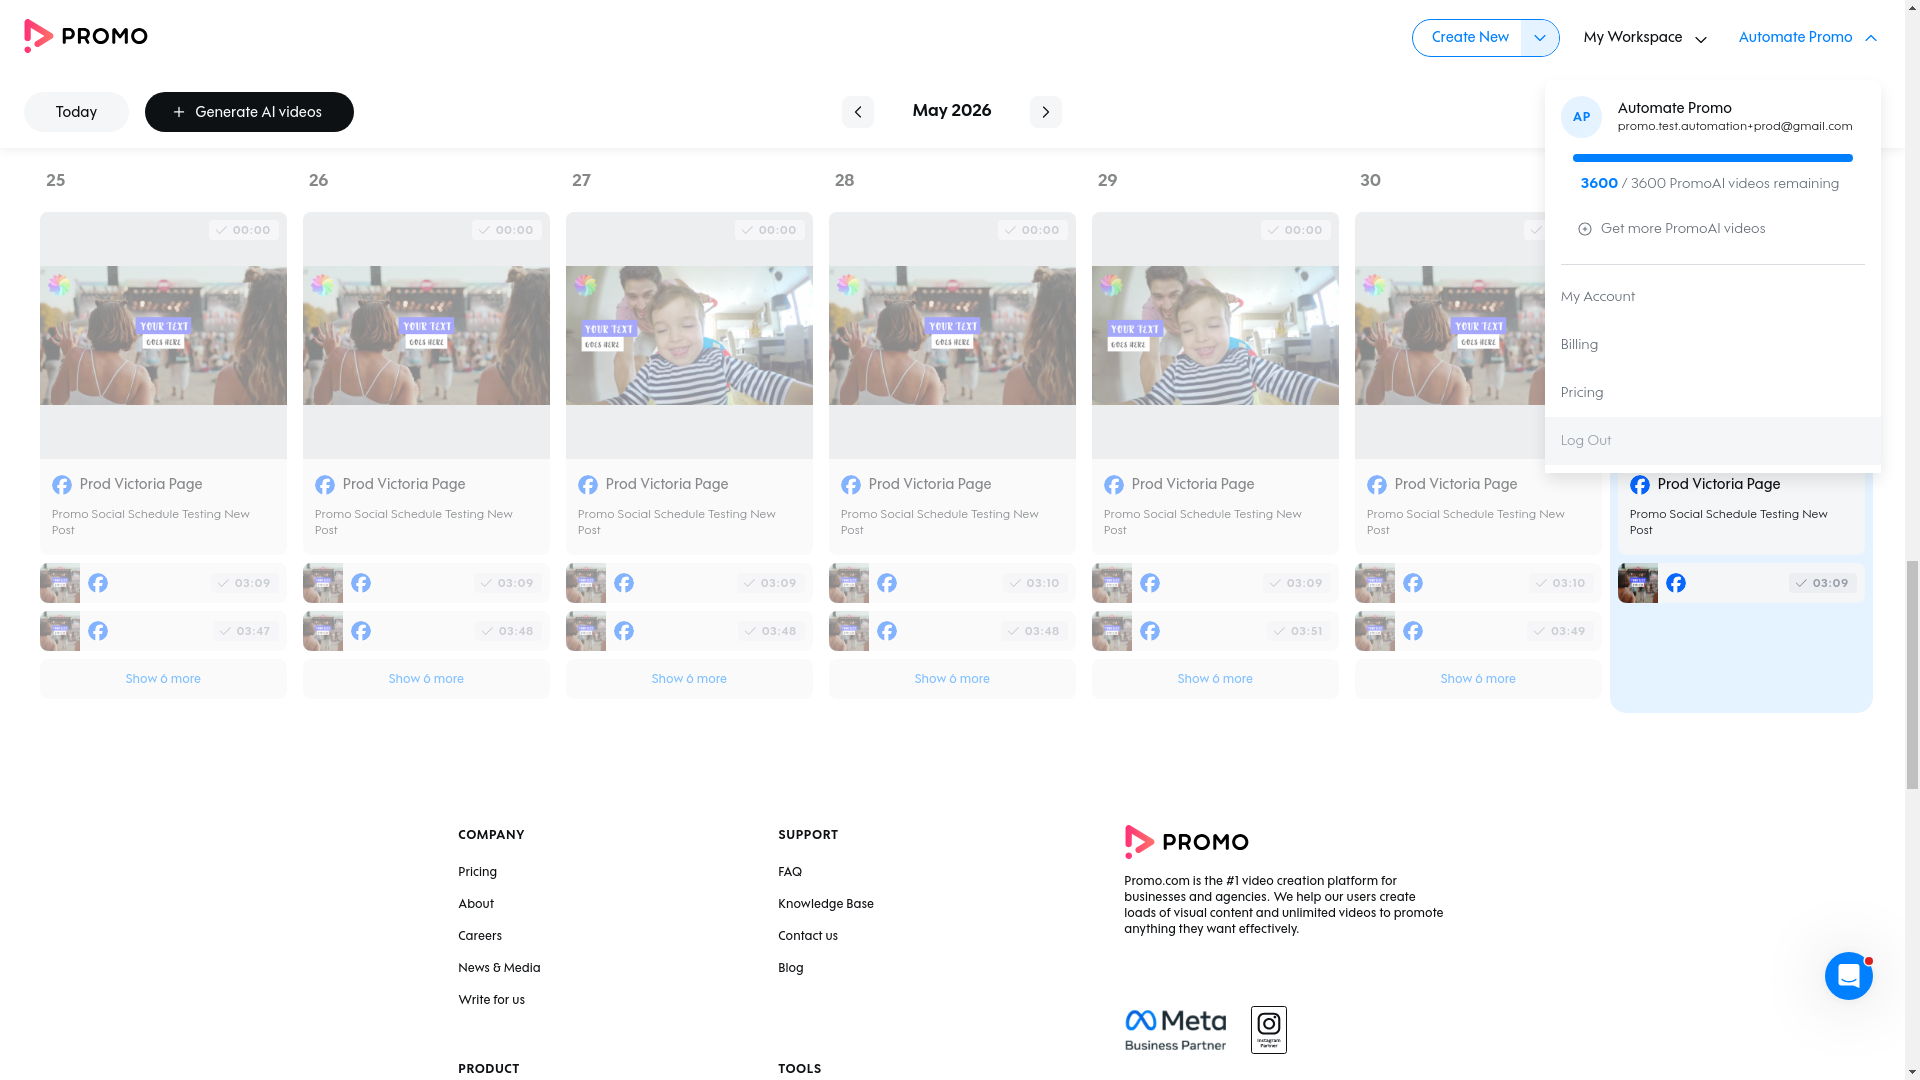Screen dimensions: 1920x1080
Task: Click the AP avatar circle
Action: pos(1581,117)
